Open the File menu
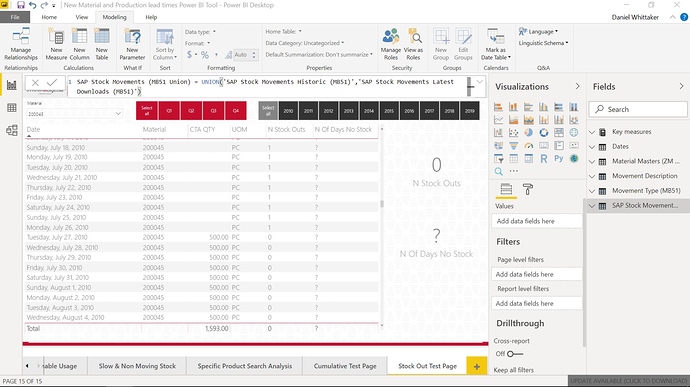690x387 pixels. pos(15,17)
